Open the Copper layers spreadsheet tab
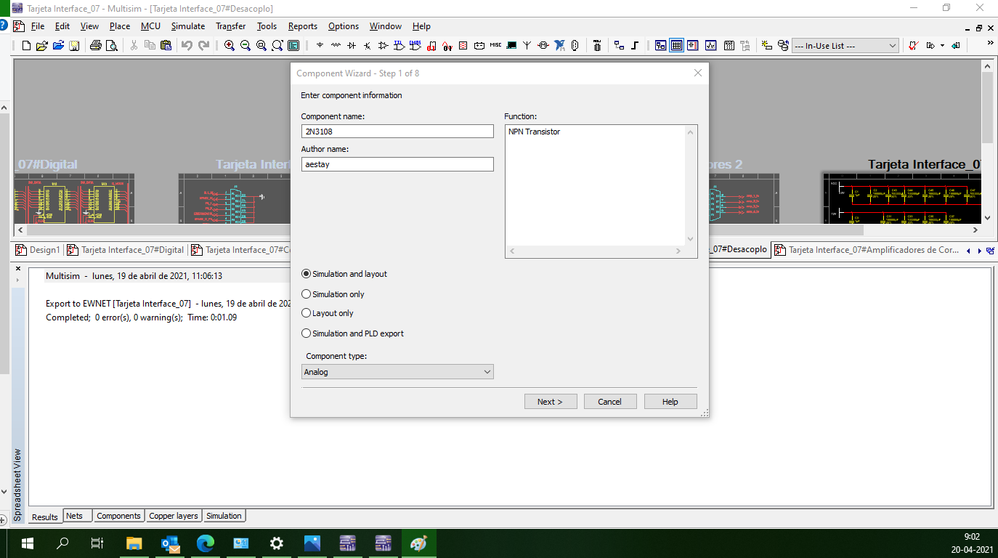The height and width of the screenshot is (558, 998). click(173, 516)
